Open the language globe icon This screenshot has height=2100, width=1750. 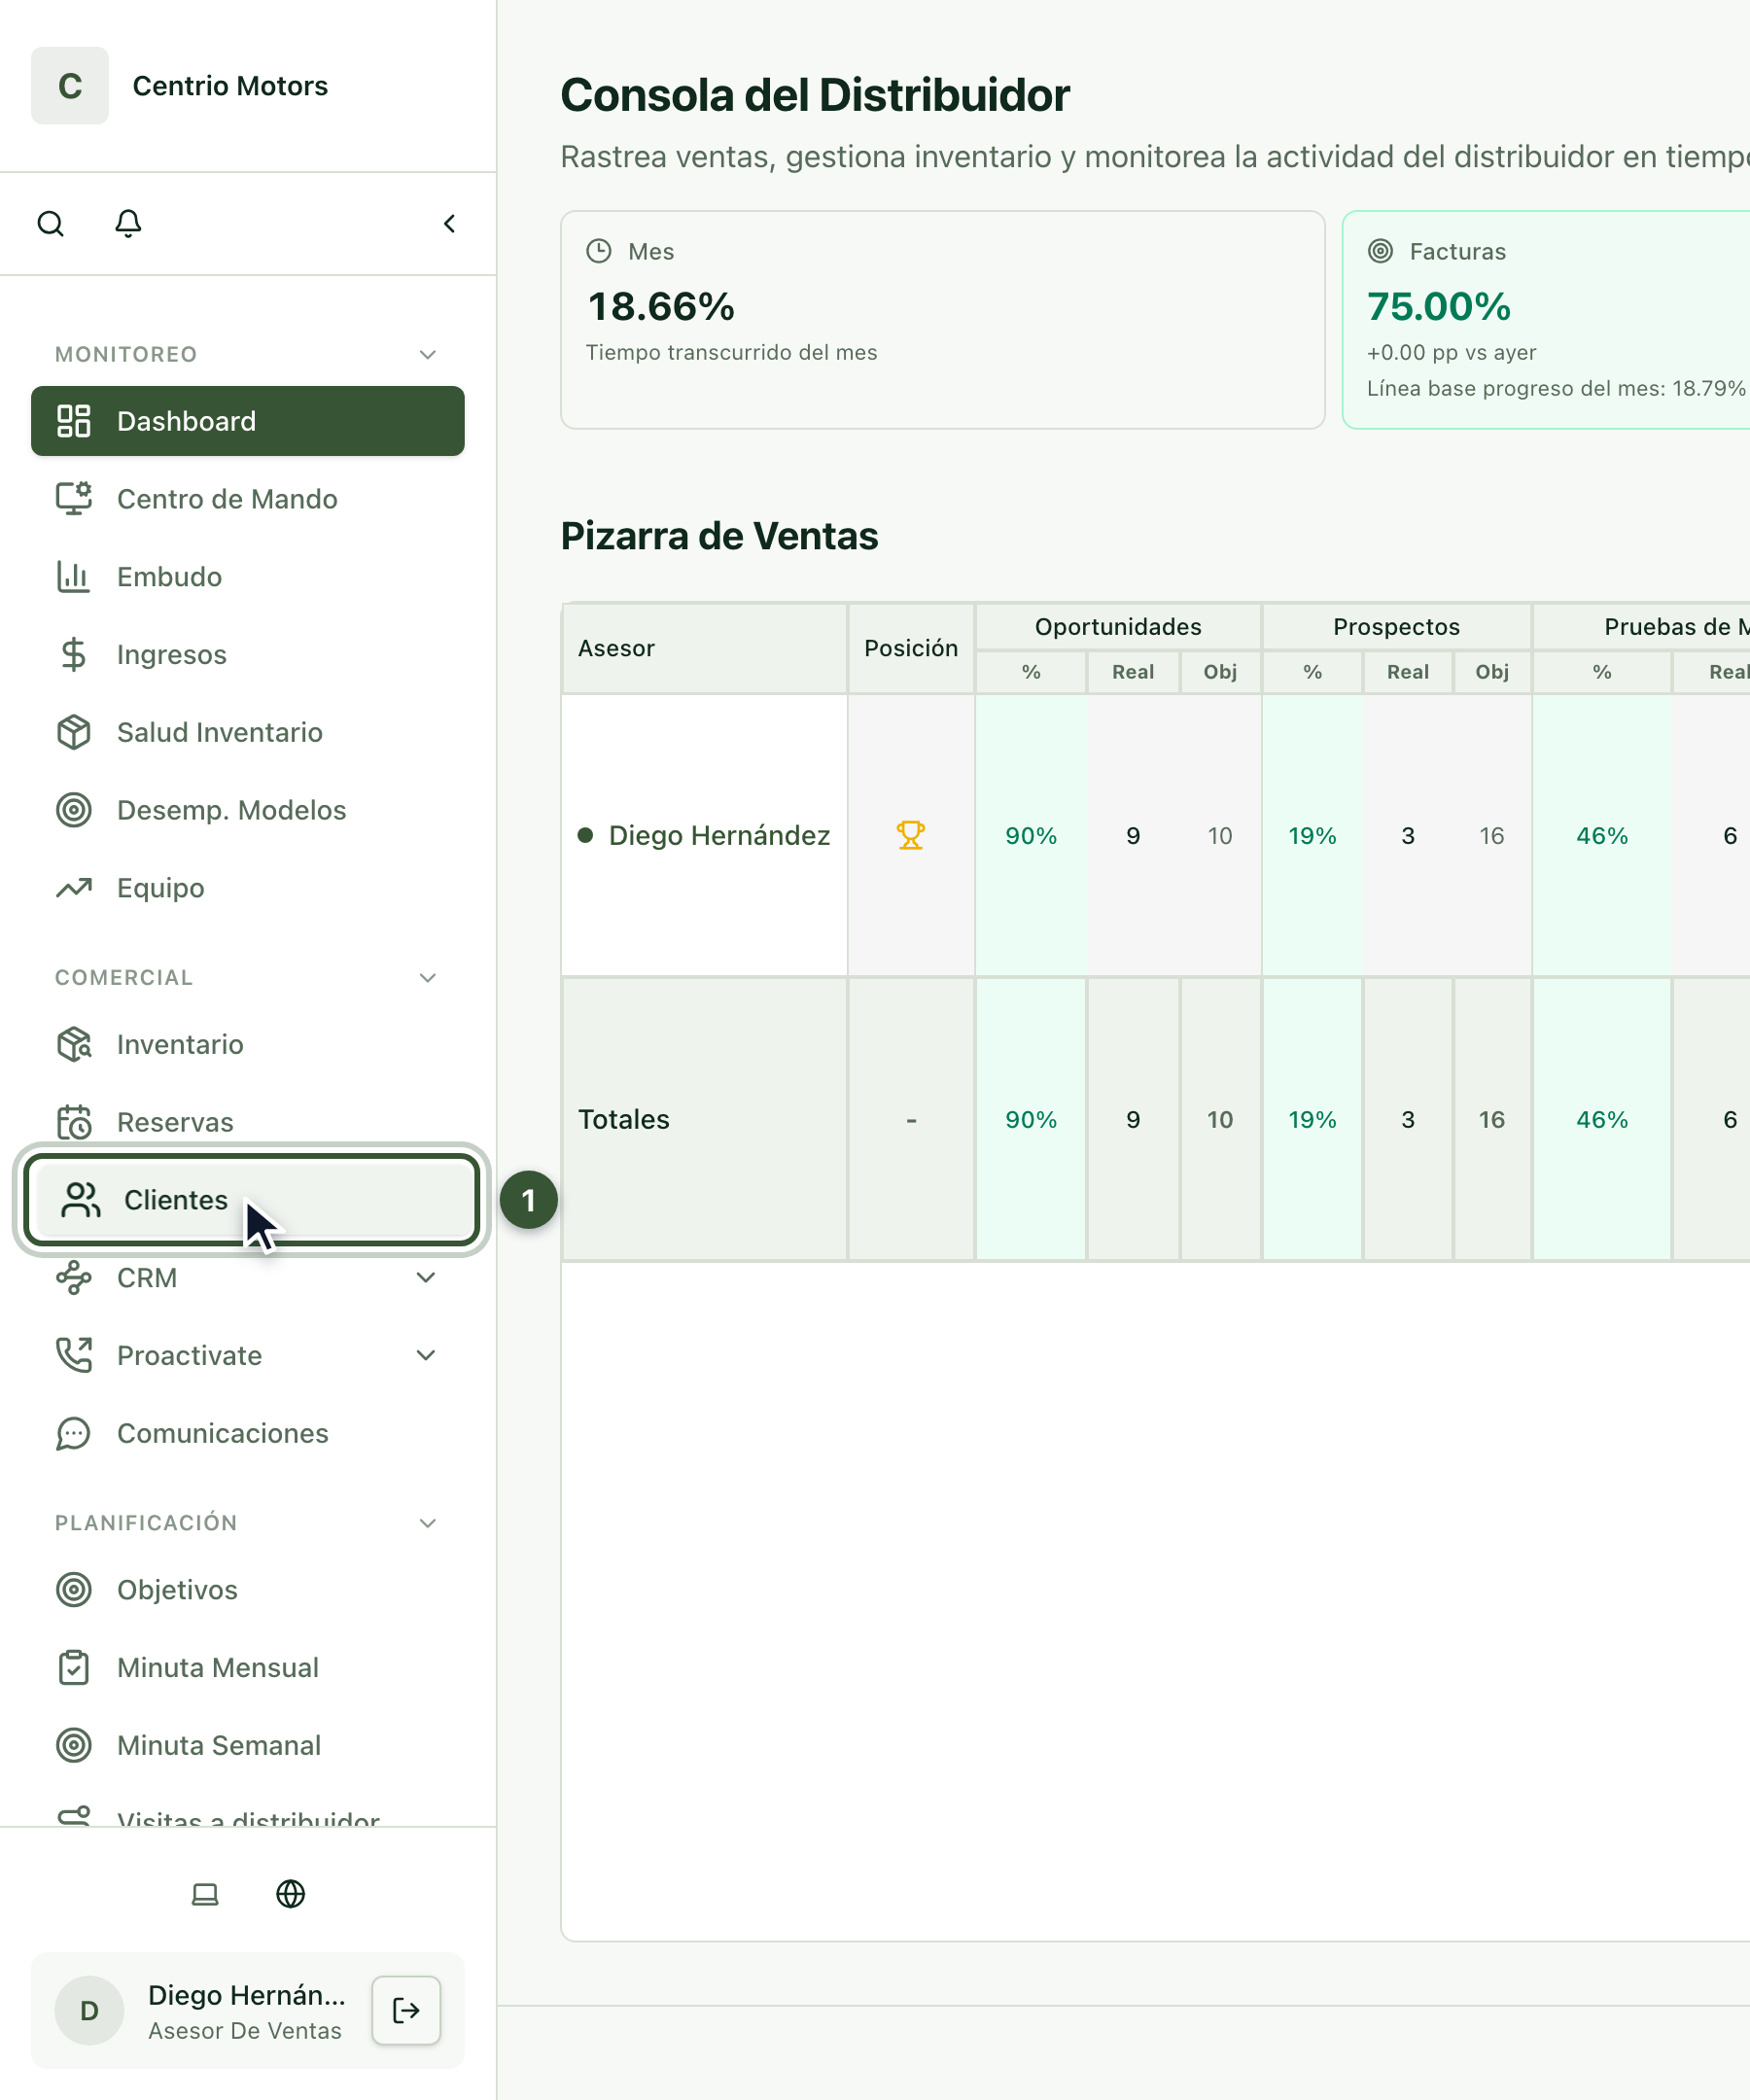tap(291, 1894)
